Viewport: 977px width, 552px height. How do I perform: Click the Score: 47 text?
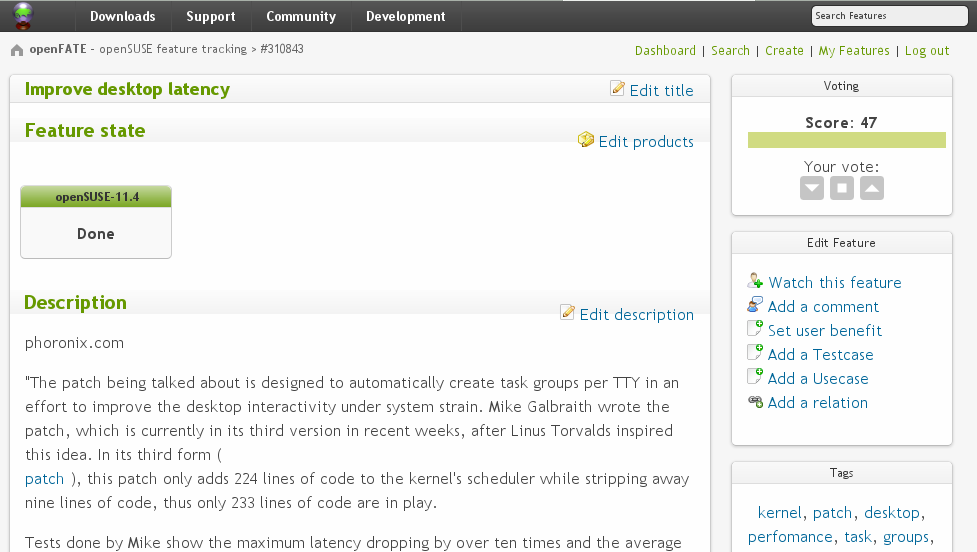point(841,123)
